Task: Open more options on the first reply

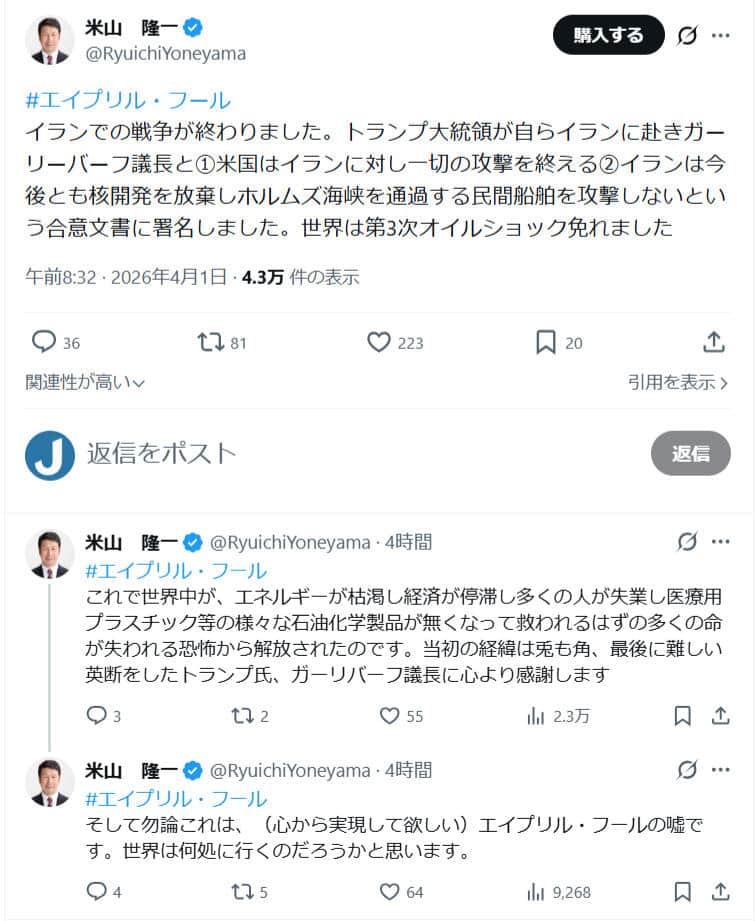Action: [720, 540]
